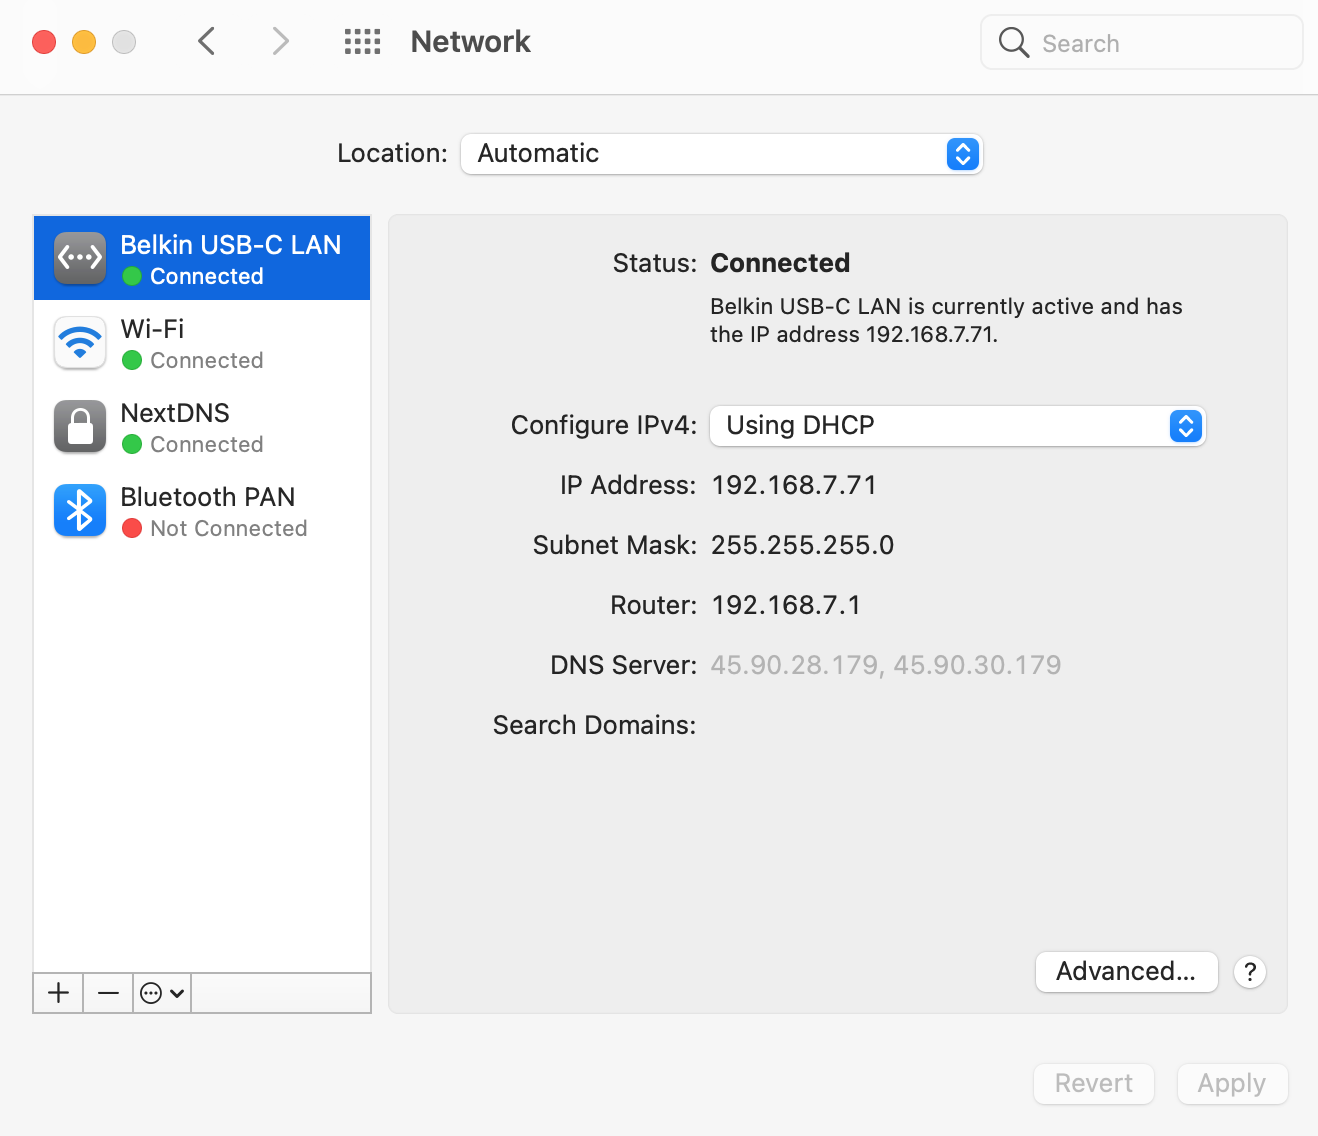1318x1136 pixels.
Task: Open Show All preferences grid icon
Action: pos(362,41)
